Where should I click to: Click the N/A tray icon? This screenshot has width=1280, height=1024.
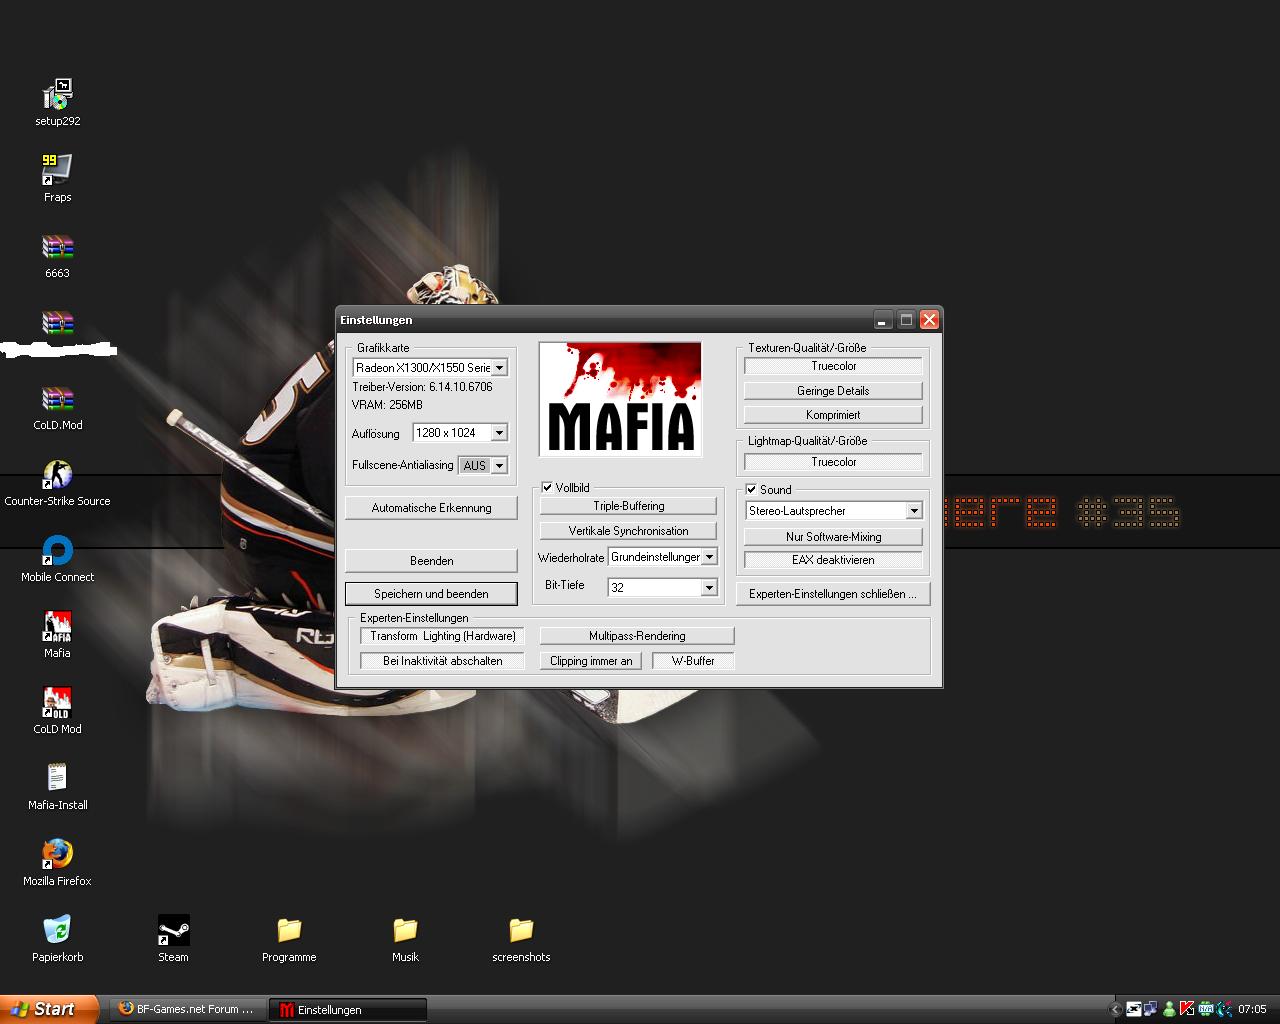tap(1206, 1009)
